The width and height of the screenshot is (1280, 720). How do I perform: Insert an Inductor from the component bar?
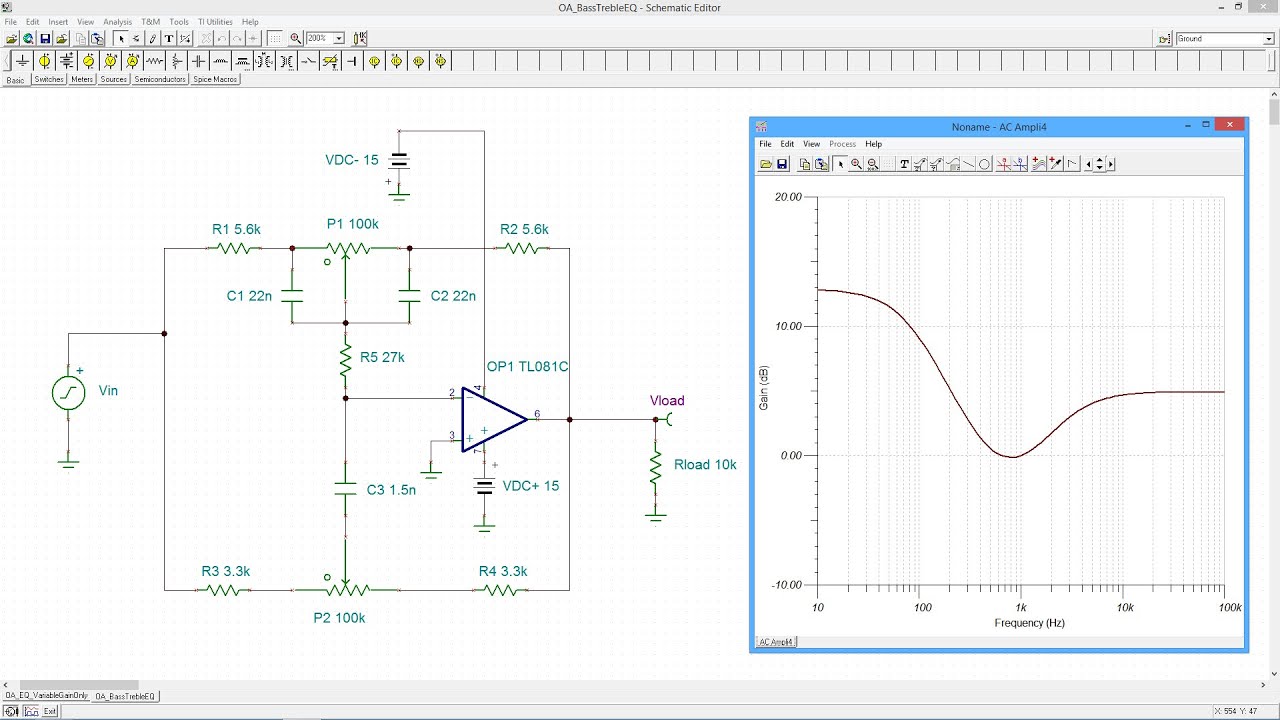(x=220, y=61)
